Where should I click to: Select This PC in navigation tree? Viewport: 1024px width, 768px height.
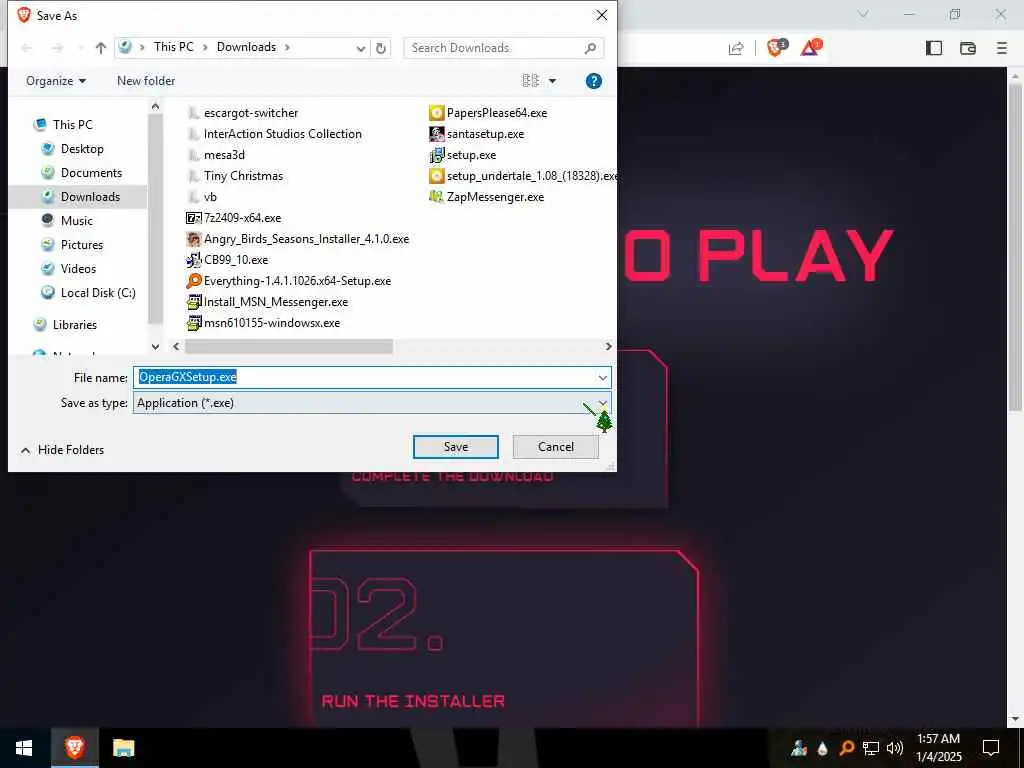point(64,124)
